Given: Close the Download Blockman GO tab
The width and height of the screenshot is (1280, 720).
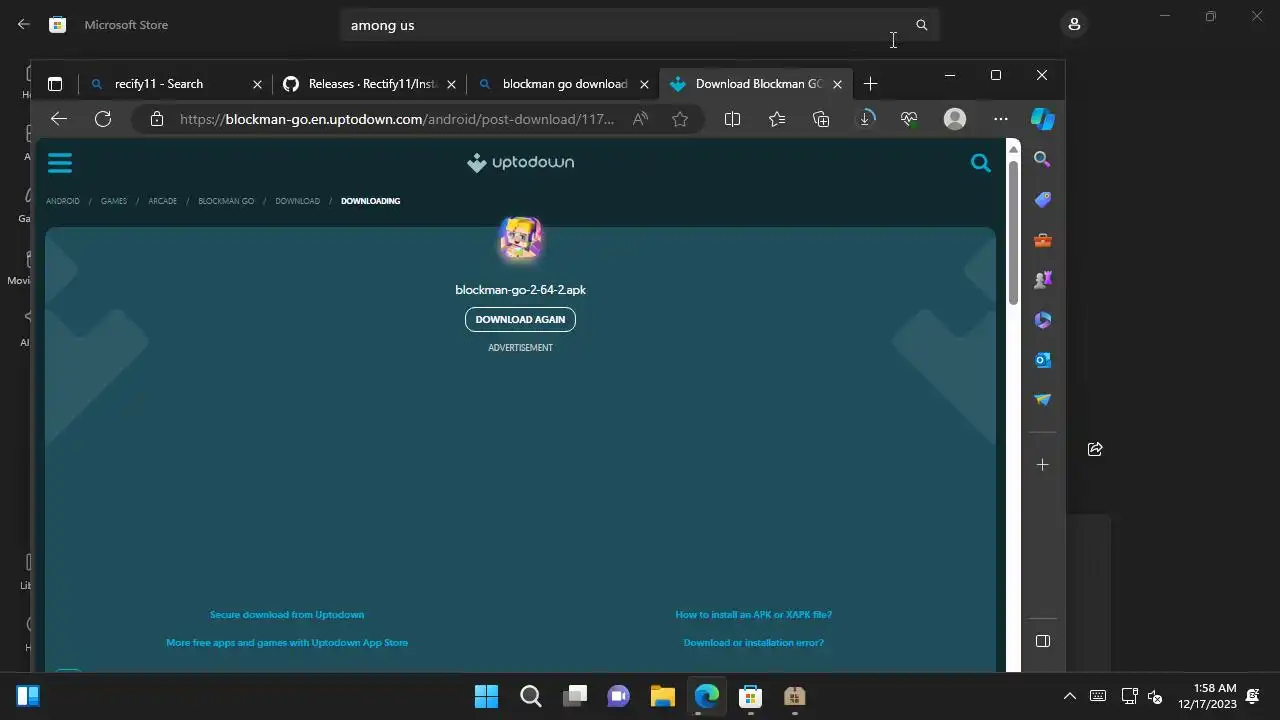Looking at the screenshot, I should coord(837,84).
